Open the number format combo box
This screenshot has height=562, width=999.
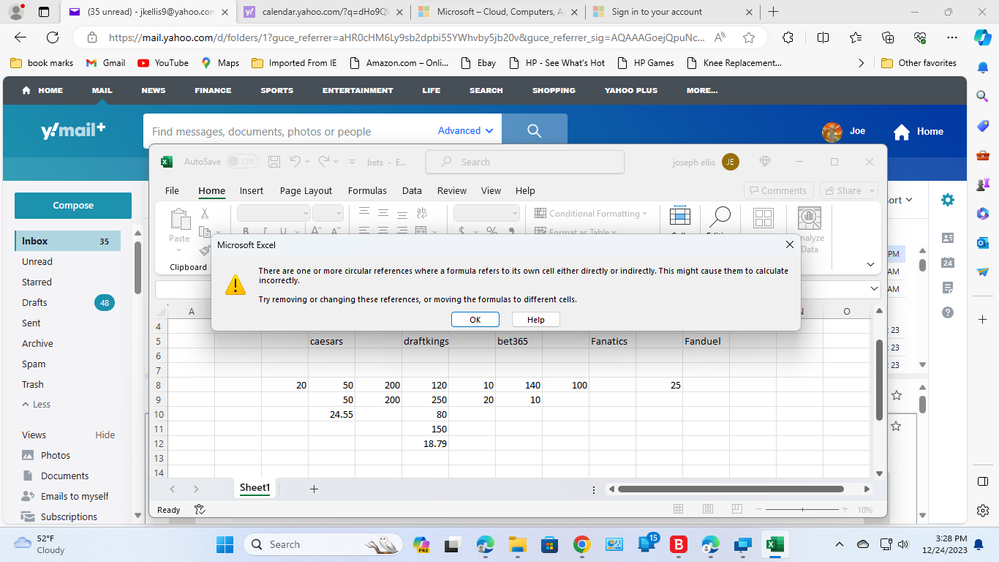(x=486, y=213)
